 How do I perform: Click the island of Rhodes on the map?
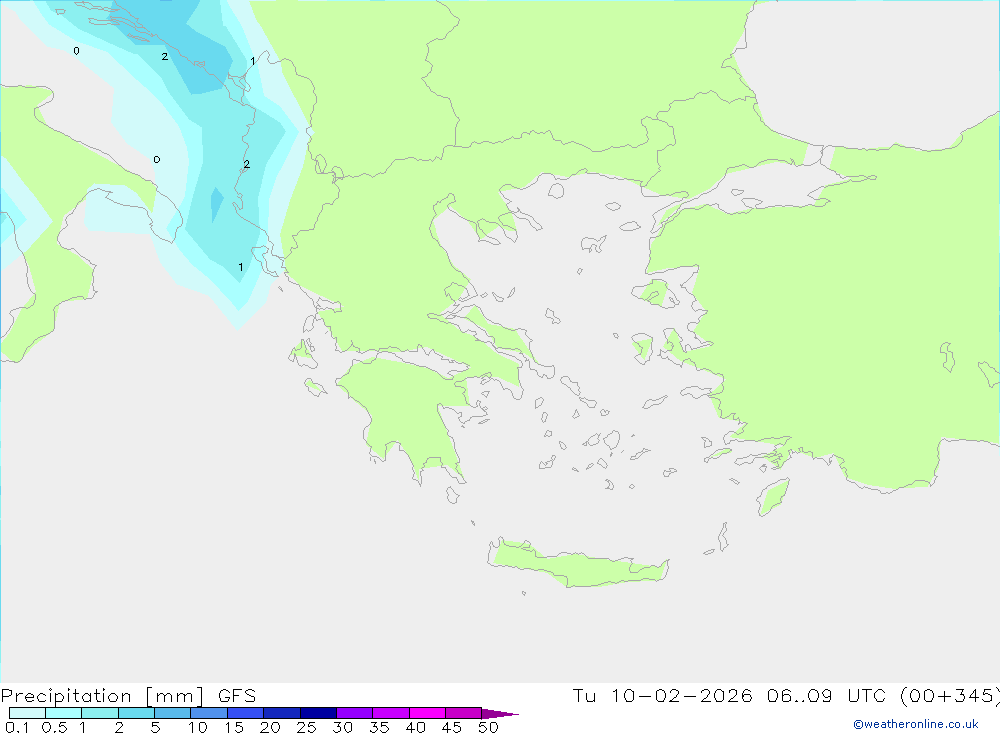[x=773, y=496]
